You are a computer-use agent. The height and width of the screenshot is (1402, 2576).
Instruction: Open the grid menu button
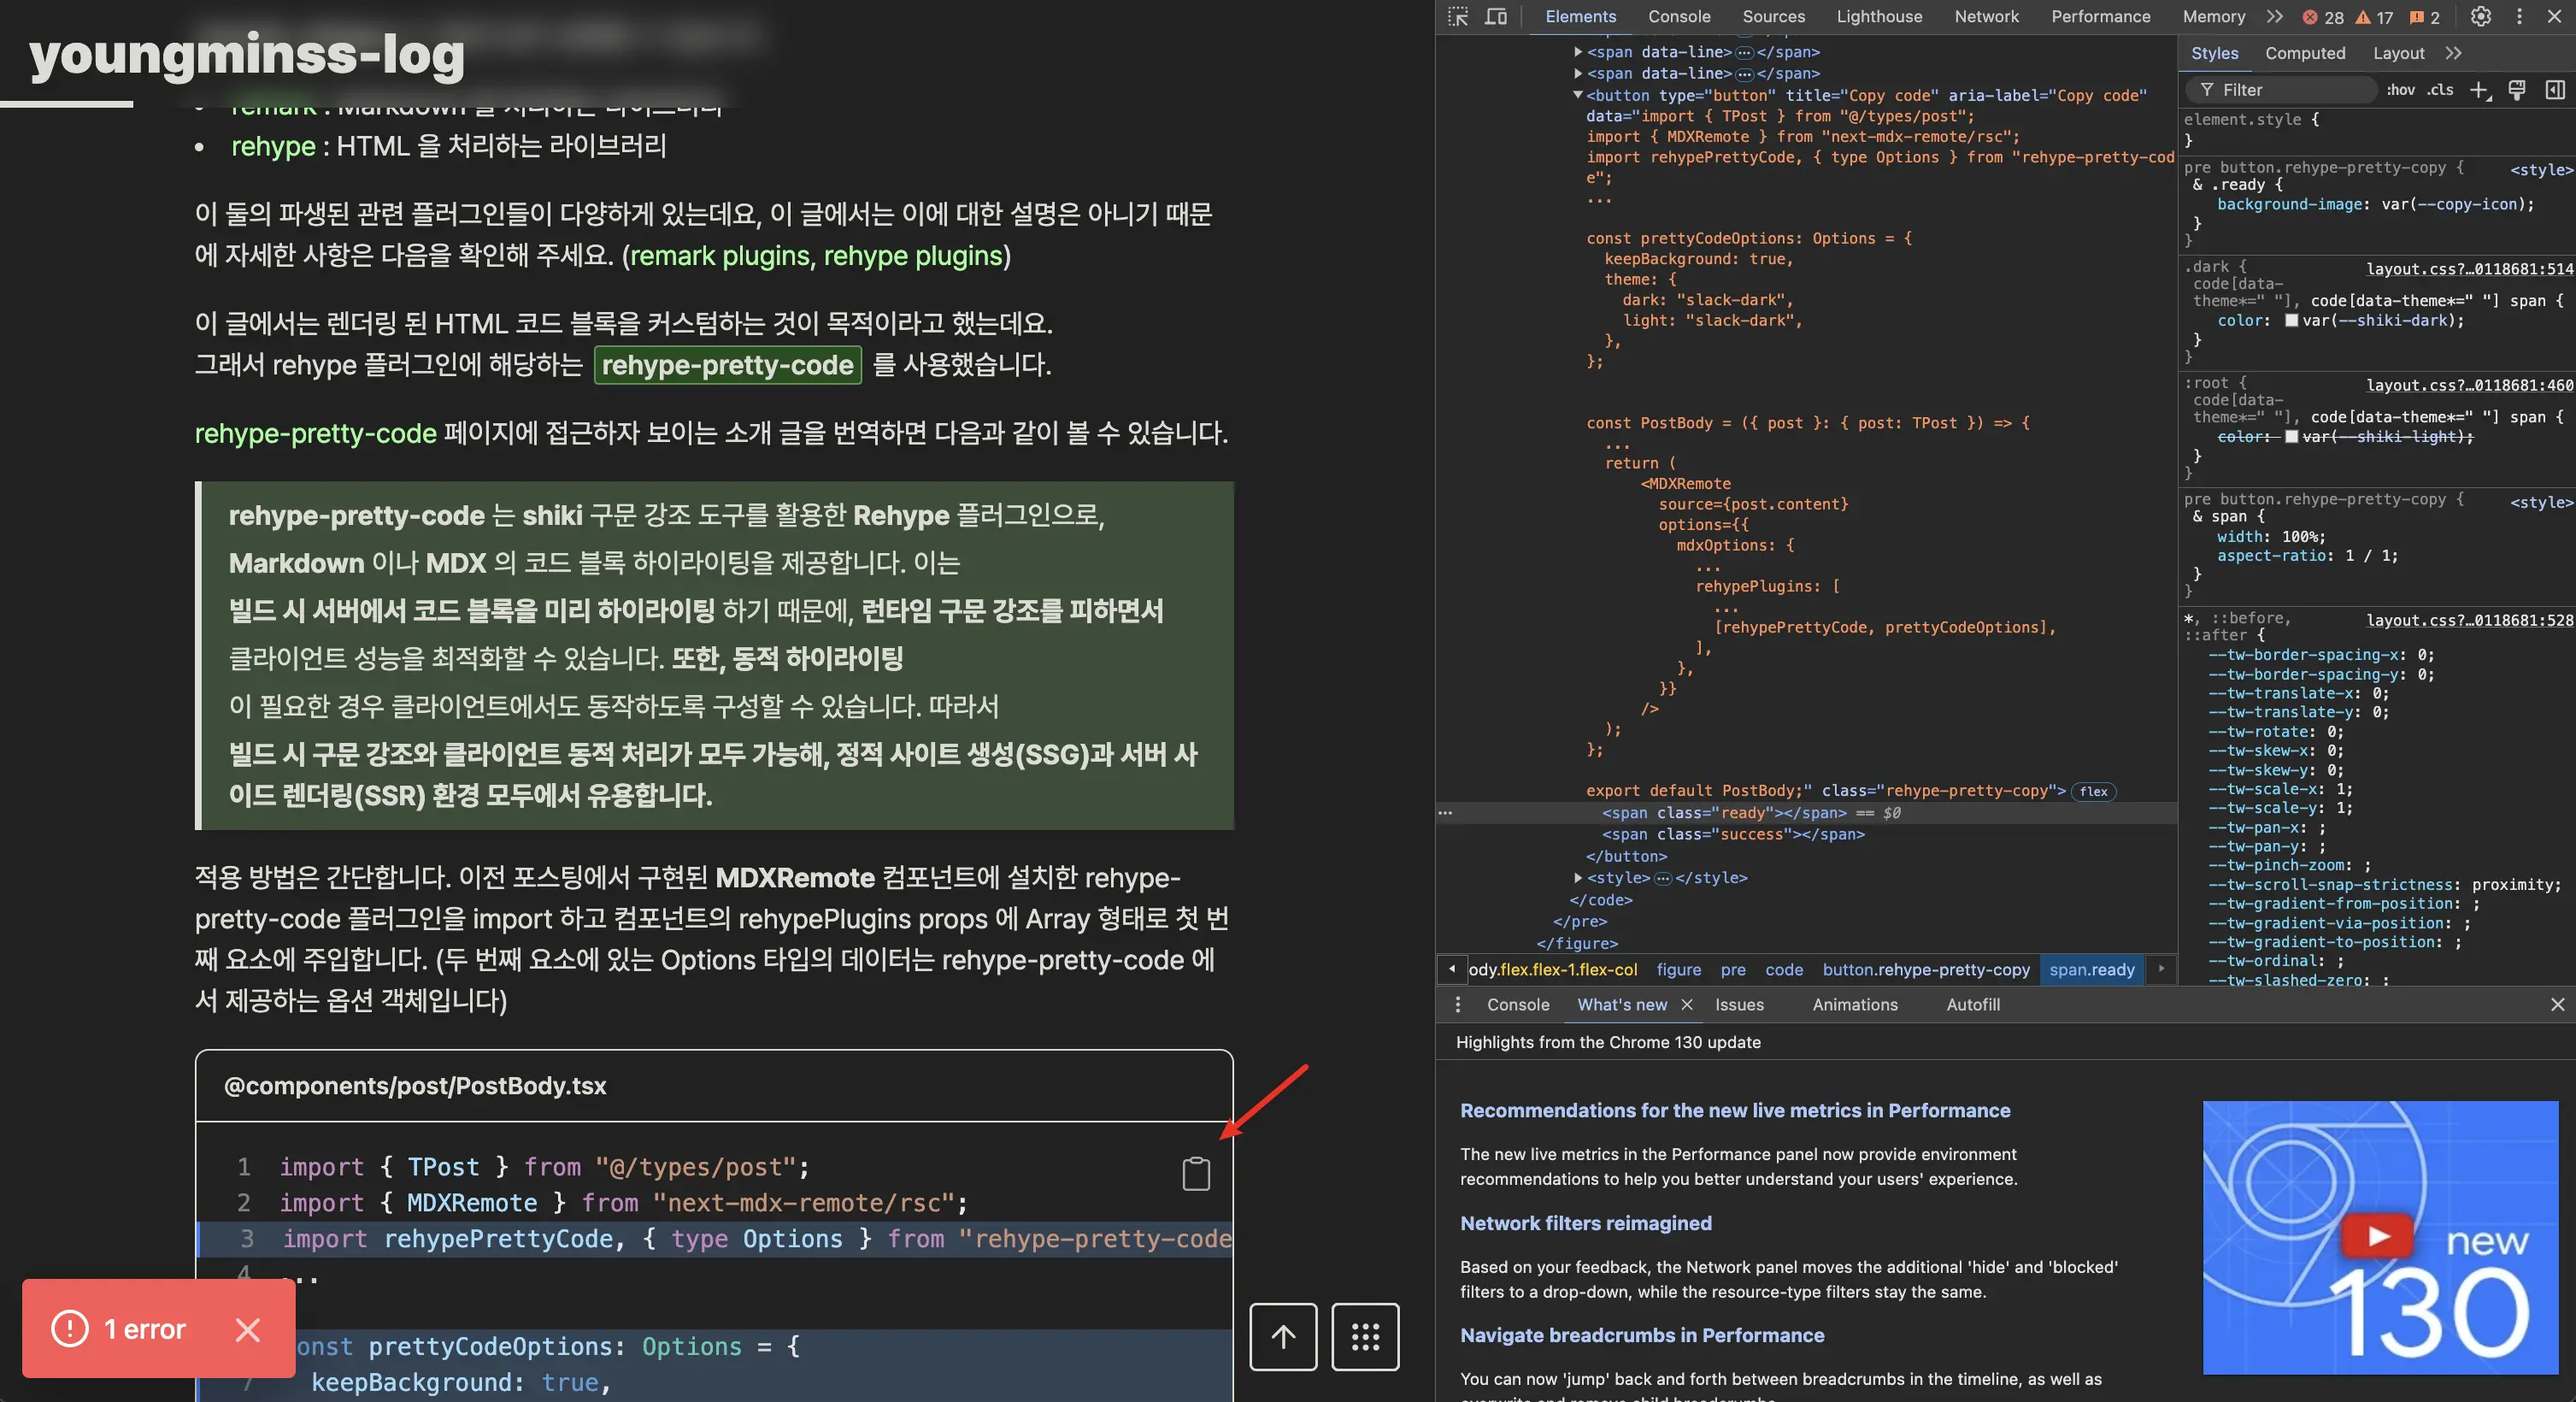point(1365,1336)
